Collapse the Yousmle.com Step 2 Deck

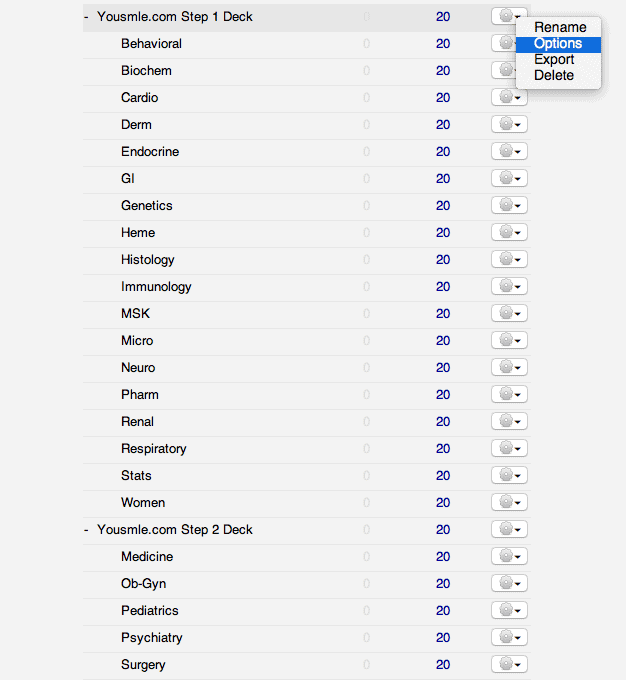86,530
